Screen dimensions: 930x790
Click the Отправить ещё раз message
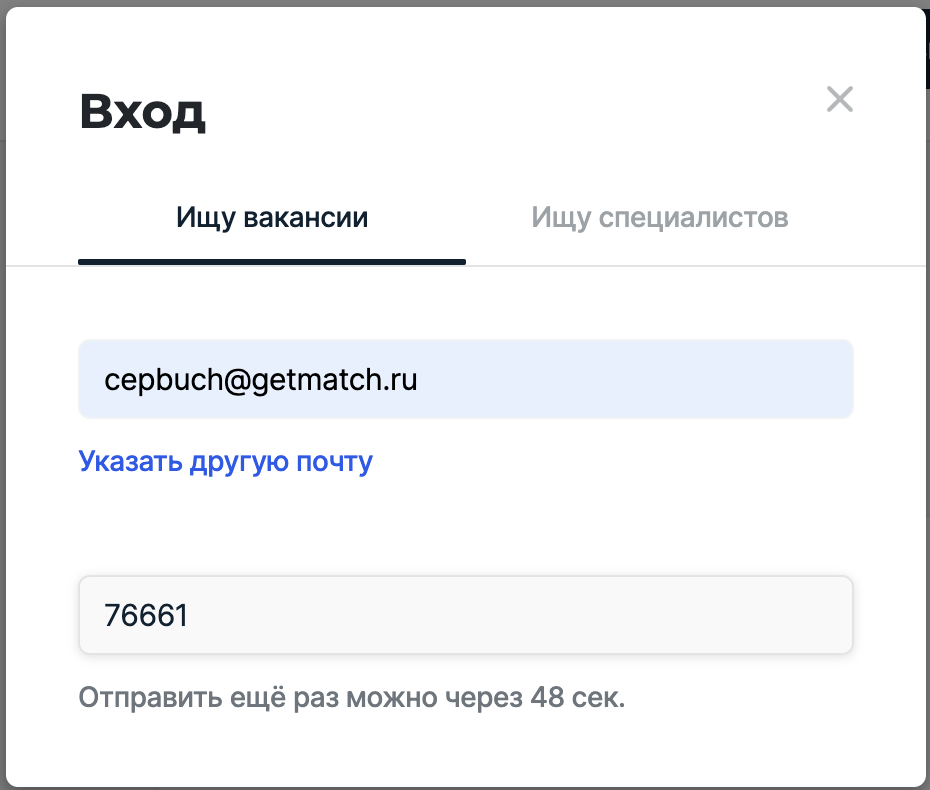pyautogui.click(x=351, y=697)
